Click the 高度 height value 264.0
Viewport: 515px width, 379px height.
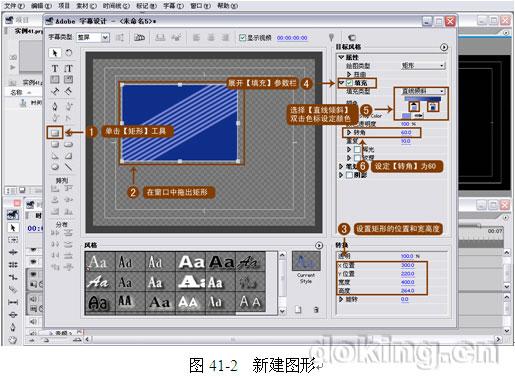pos(407,291)
